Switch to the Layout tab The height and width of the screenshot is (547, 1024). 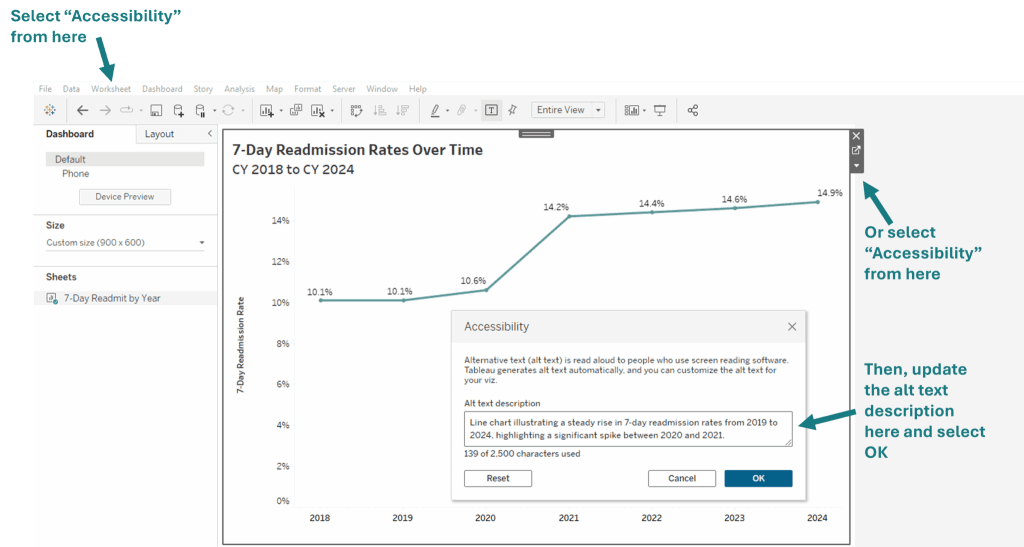(x=159, y=134)
